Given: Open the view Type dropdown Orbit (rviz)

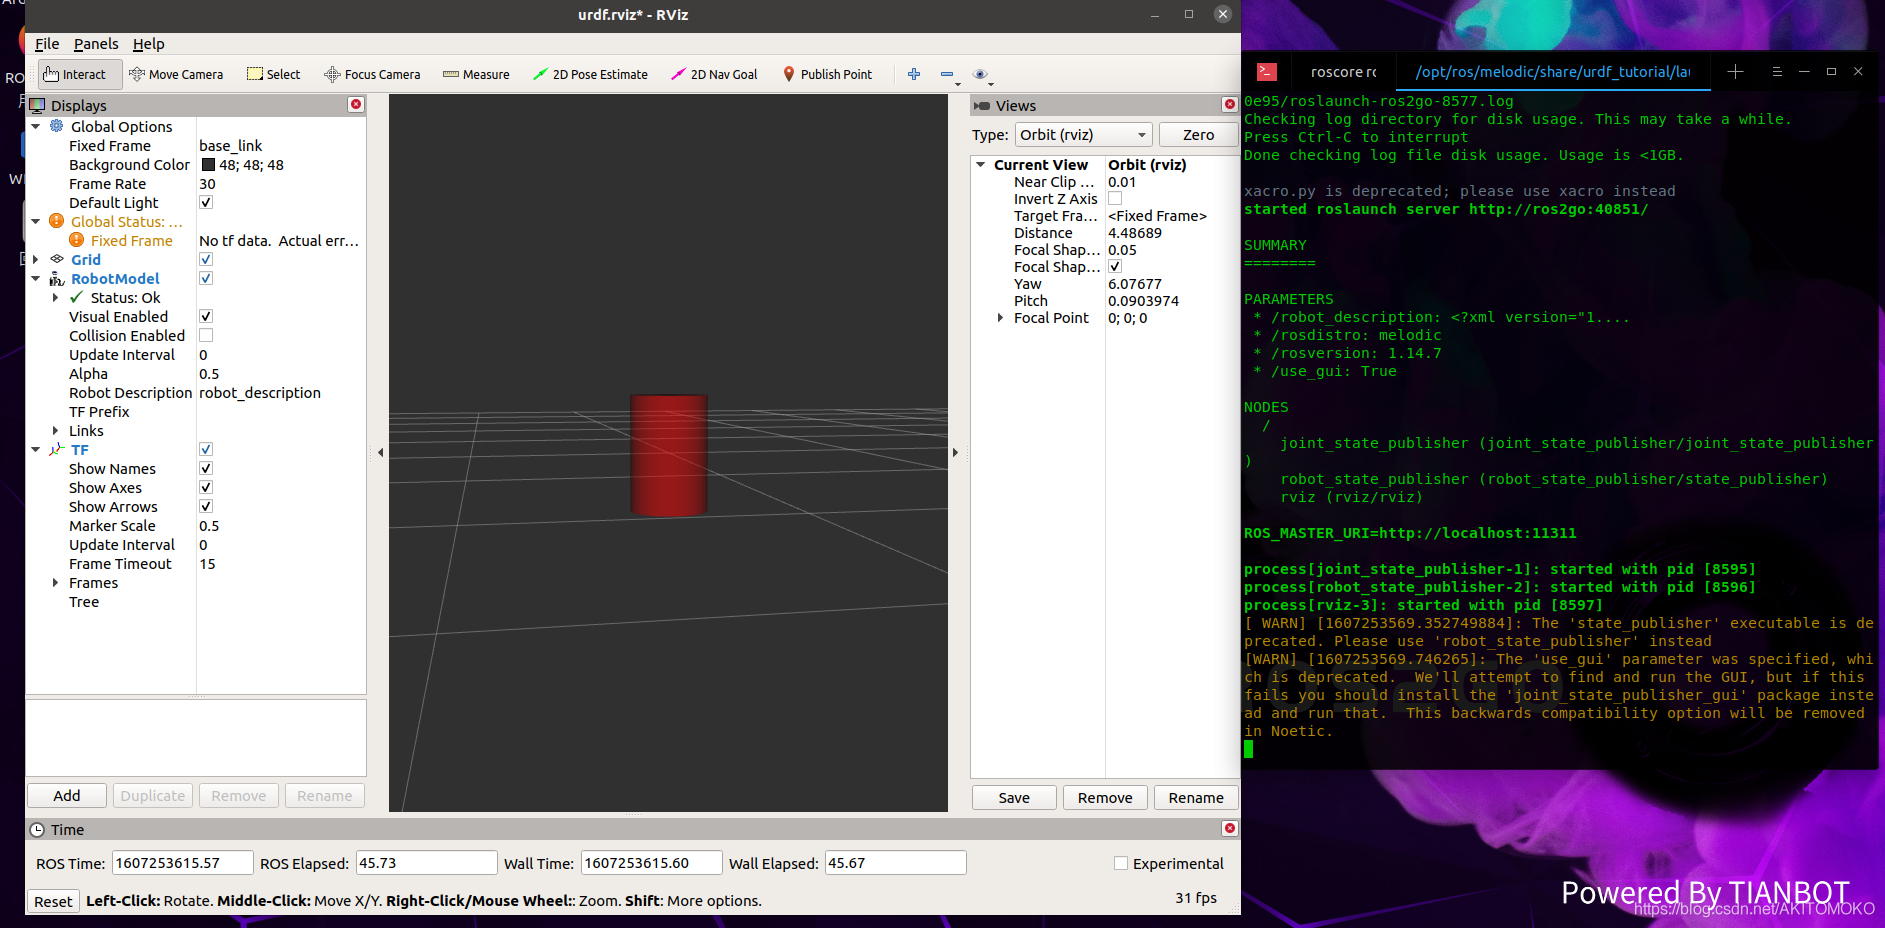Looking at the screenshot, I should [1084, 135].
